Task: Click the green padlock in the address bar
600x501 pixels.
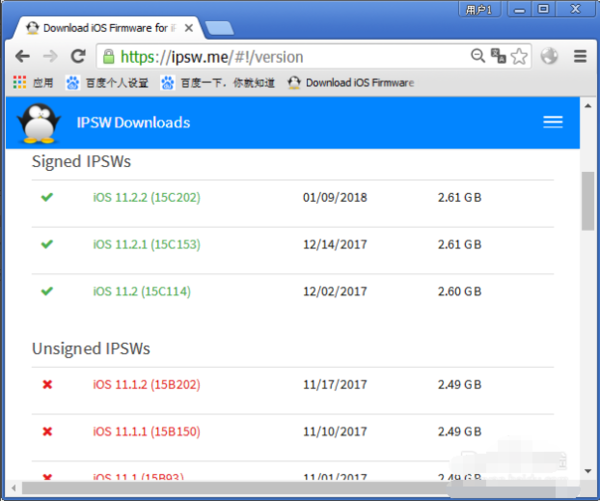Action: tap(109, 57)
